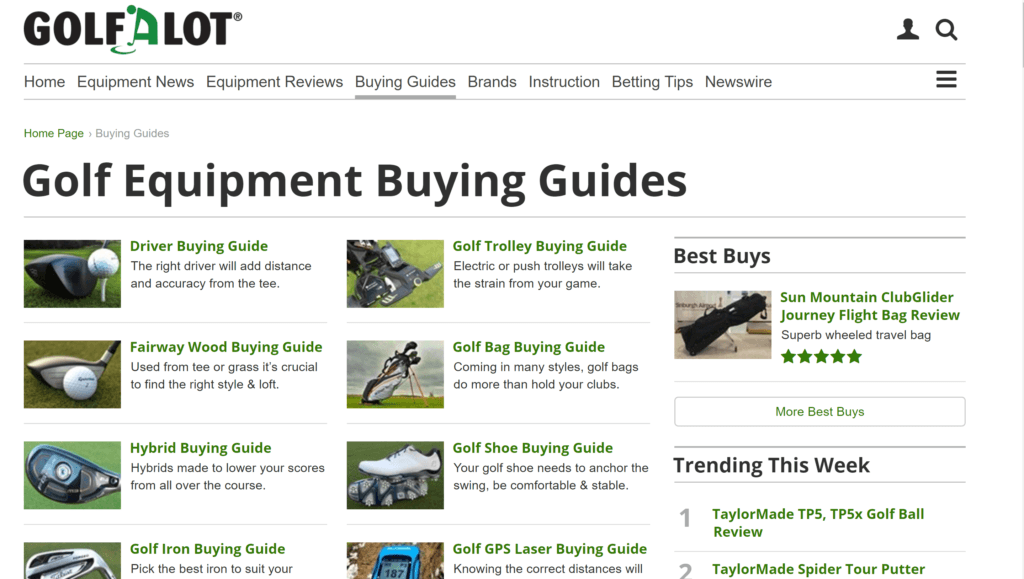This screenshot has width=1024, height=579.
Task: Click the golf iron thumbnail
Action: (72, 561)
